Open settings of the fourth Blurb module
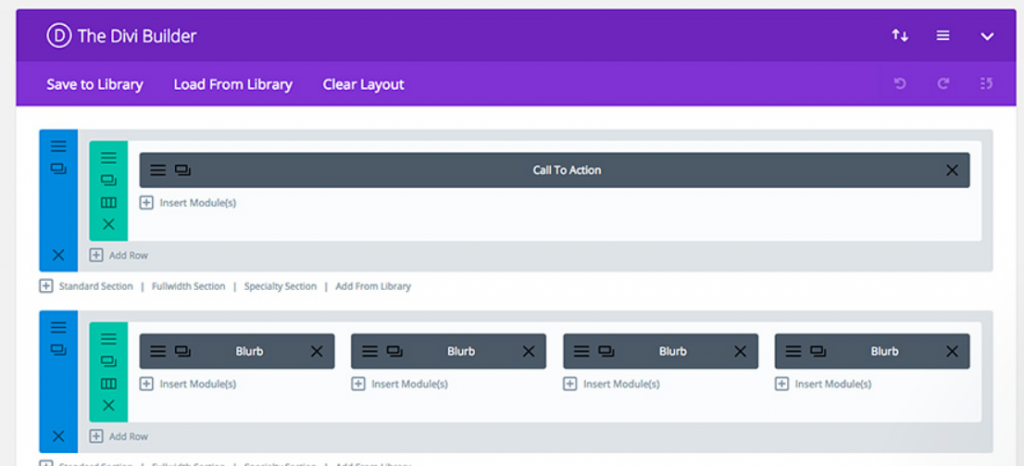1024x466 pixels. 793,352
